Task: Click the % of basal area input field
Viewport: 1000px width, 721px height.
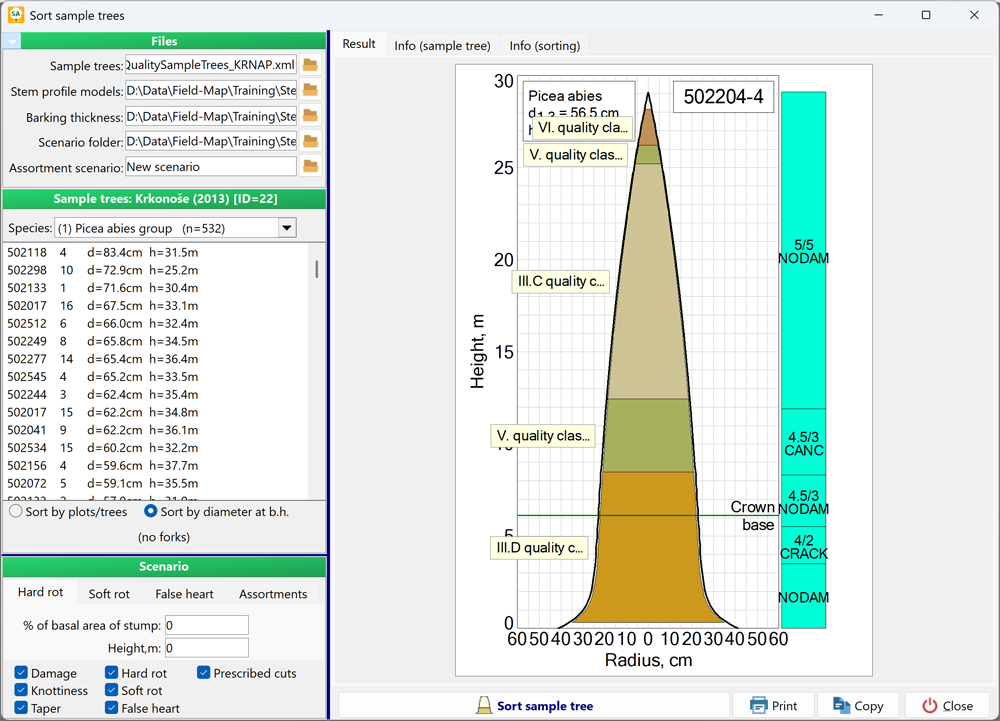Action: click(206, 626)
